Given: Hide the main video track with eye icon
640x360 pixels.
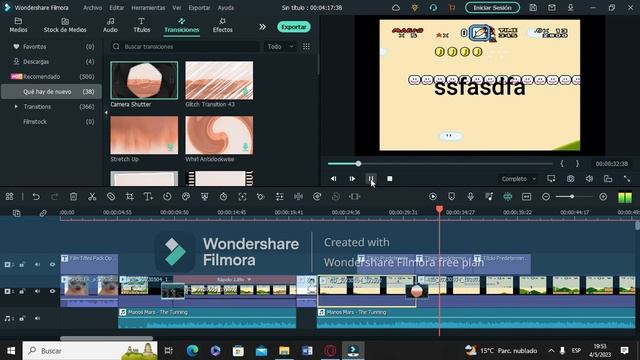Looking at the screenshot, I should pos(52,291).
